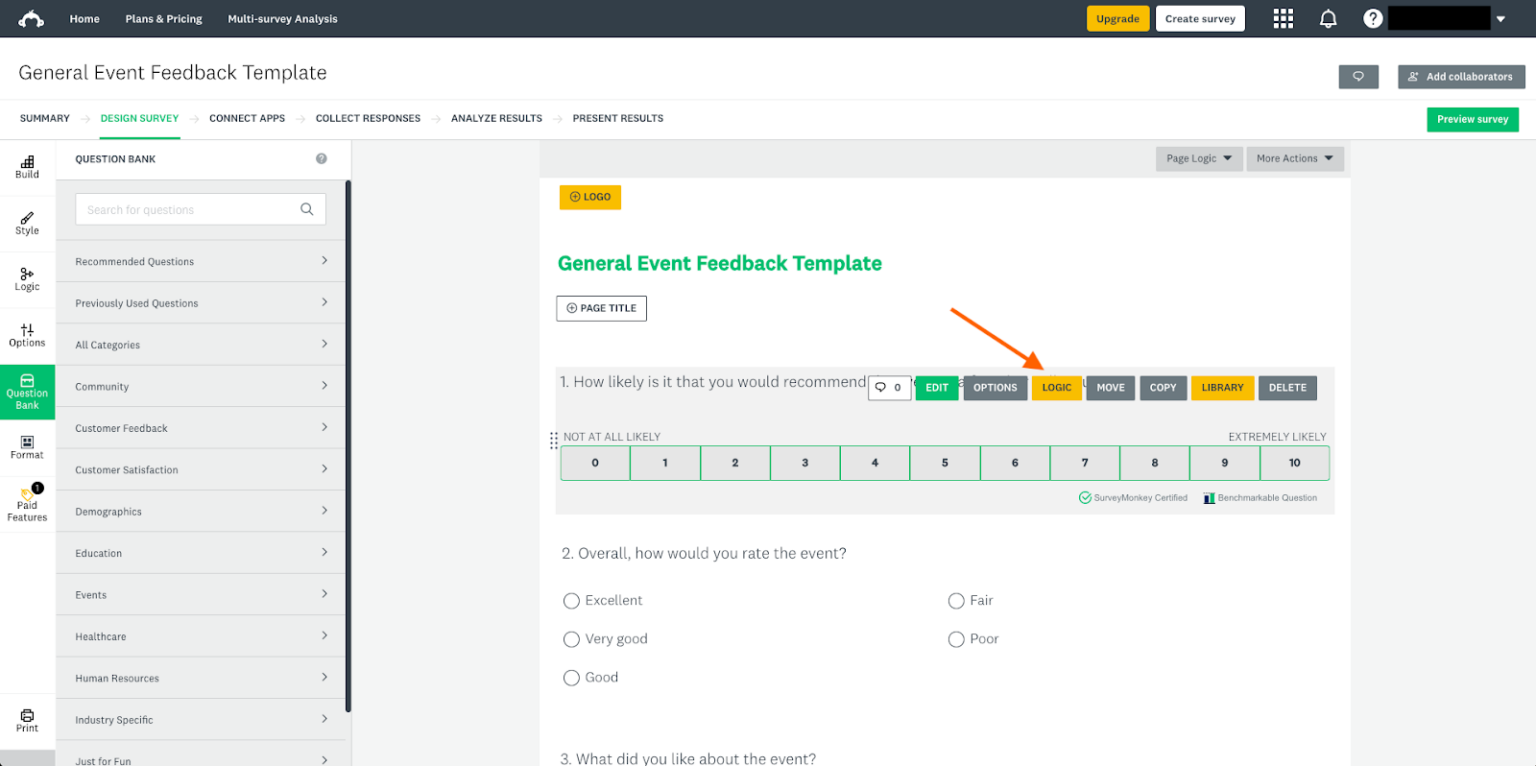Image resolution: width=1536 pixels, height=766 pixels.
Task: Open the notifications bell
Action: point(1329,18)
